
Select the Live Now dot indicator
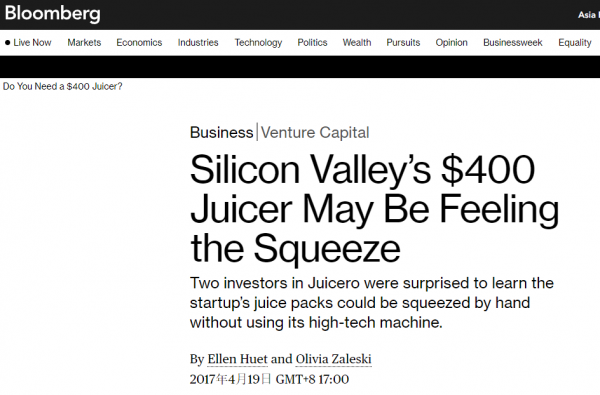(x=7, y=42)
